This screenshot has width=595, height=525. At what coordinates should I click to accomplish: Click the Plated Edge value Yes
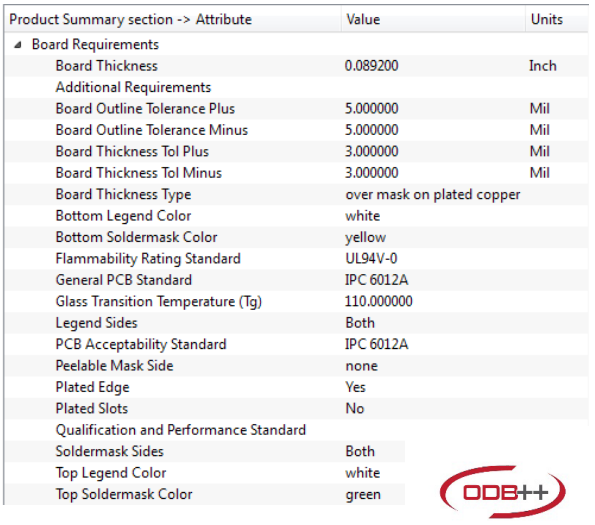(356, 387)
